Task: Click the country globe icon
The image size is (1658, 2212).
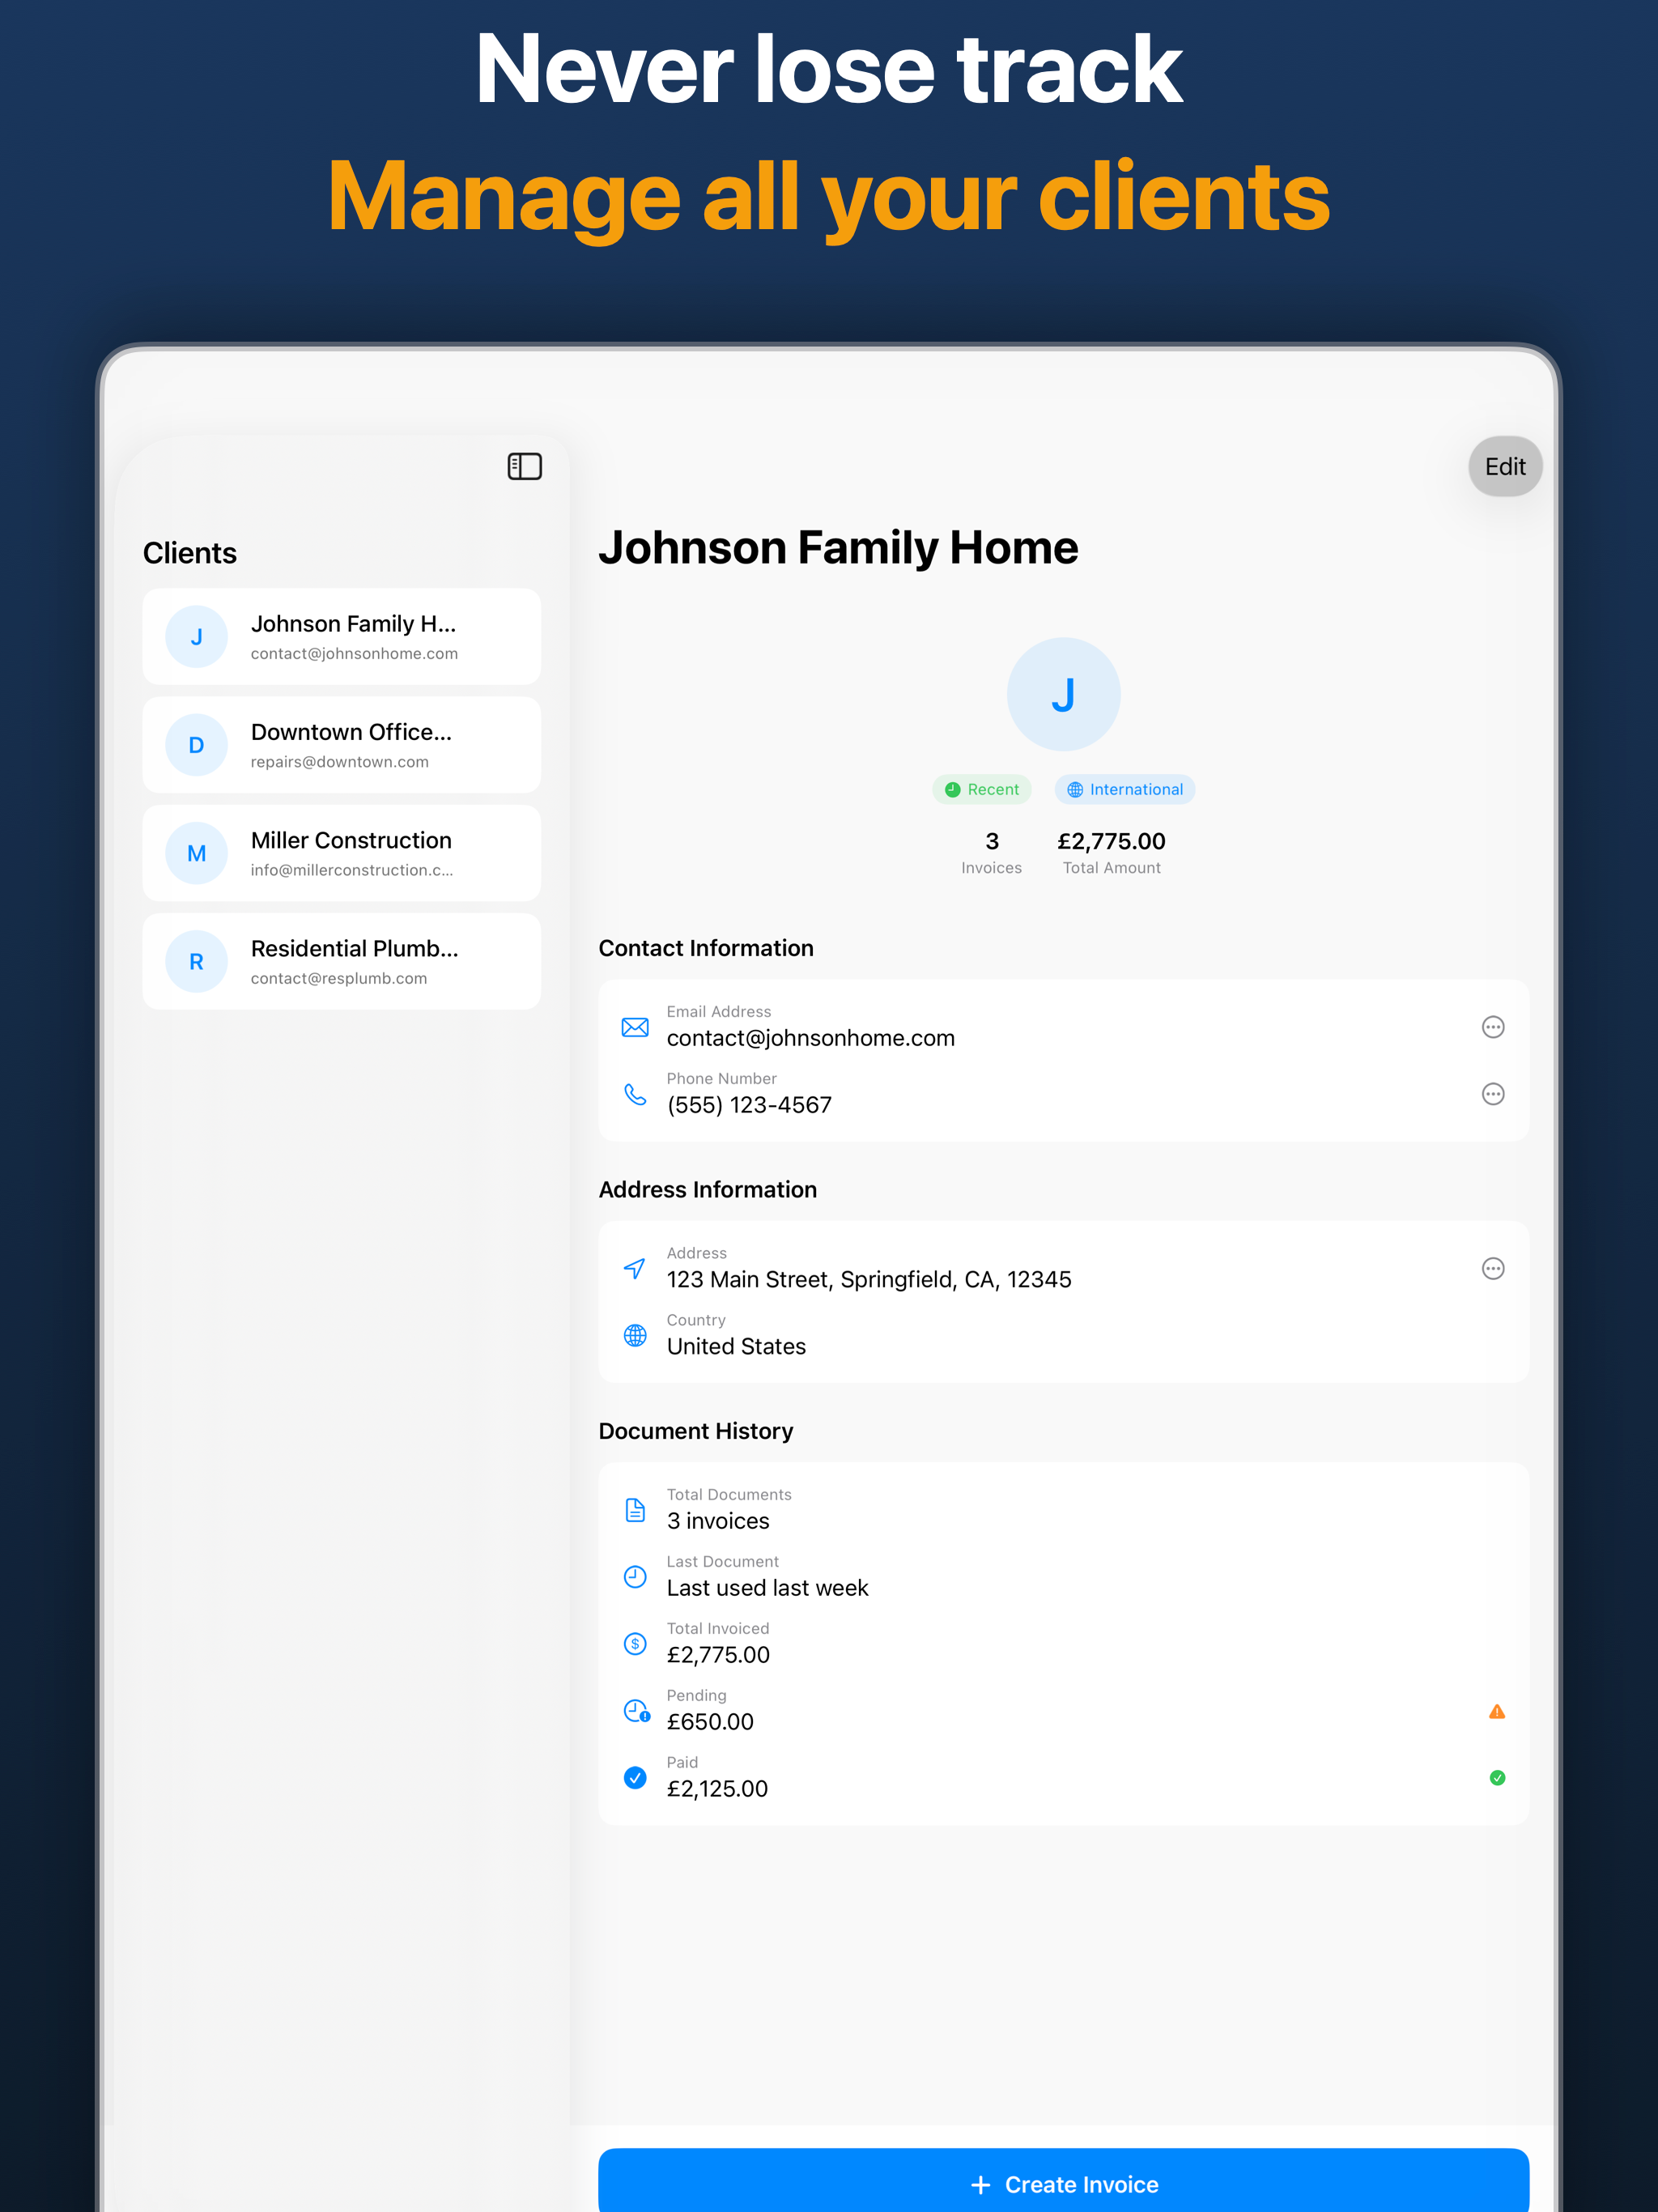Action: click(635, 1335)
